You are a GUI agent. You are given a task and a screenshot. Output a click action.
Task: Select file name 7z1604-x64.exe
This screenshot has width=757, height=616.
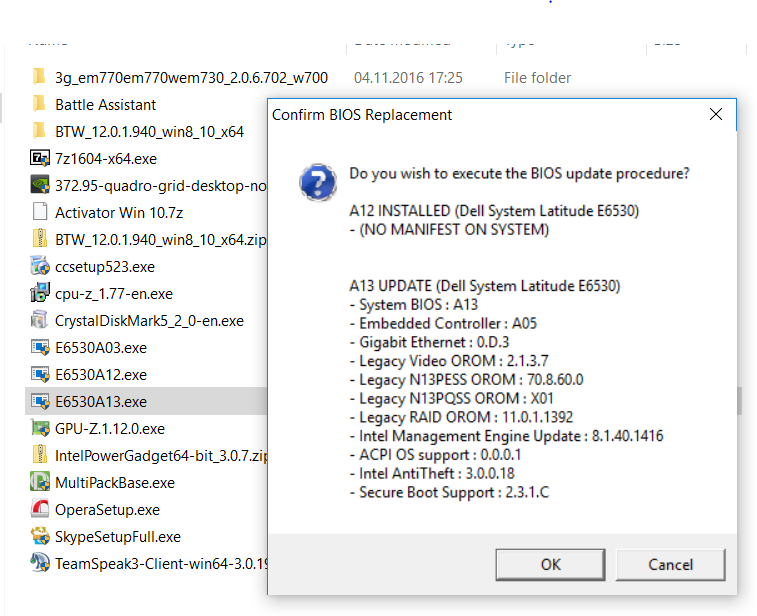(106, 159)
